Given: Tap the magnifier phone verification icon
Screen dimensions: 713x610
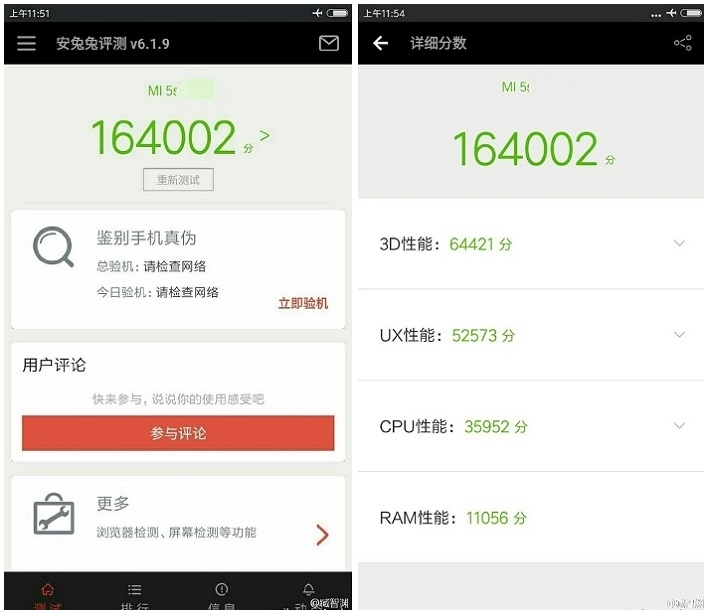Looking at the screenshot, I should point(53,247).
